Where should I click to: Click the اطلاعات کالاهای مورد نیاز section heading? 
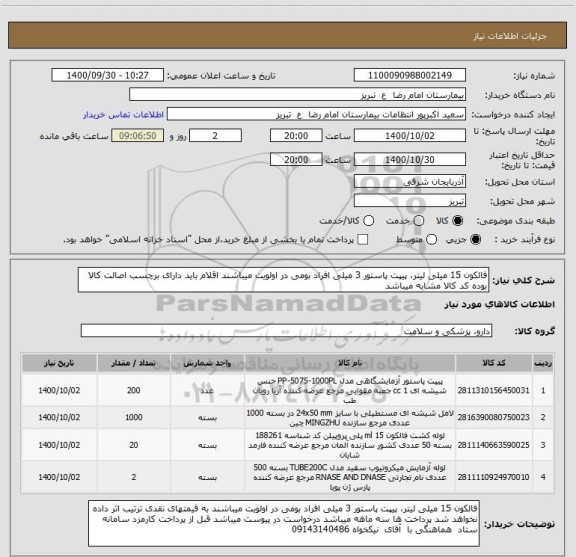(x=500, y=305)
